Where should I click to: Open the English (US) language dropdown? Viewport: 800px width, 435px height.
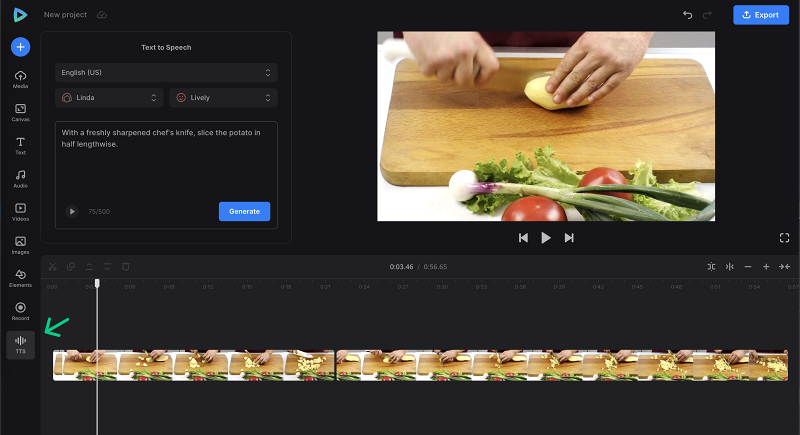click(166, 72)
